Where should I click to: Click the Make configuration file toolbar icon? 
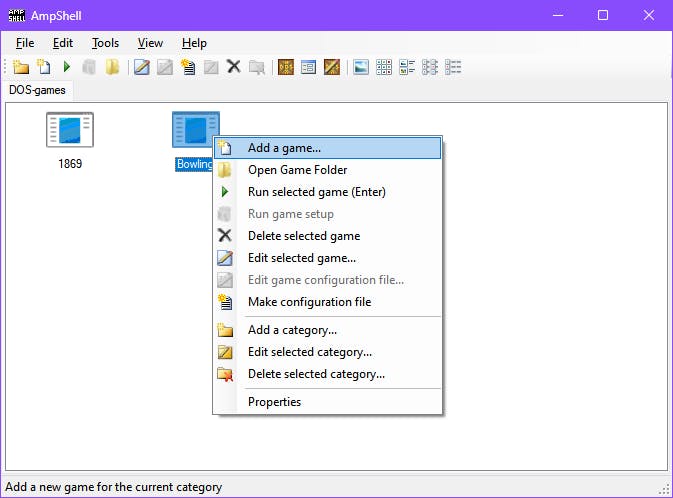[x=188, y=67]
